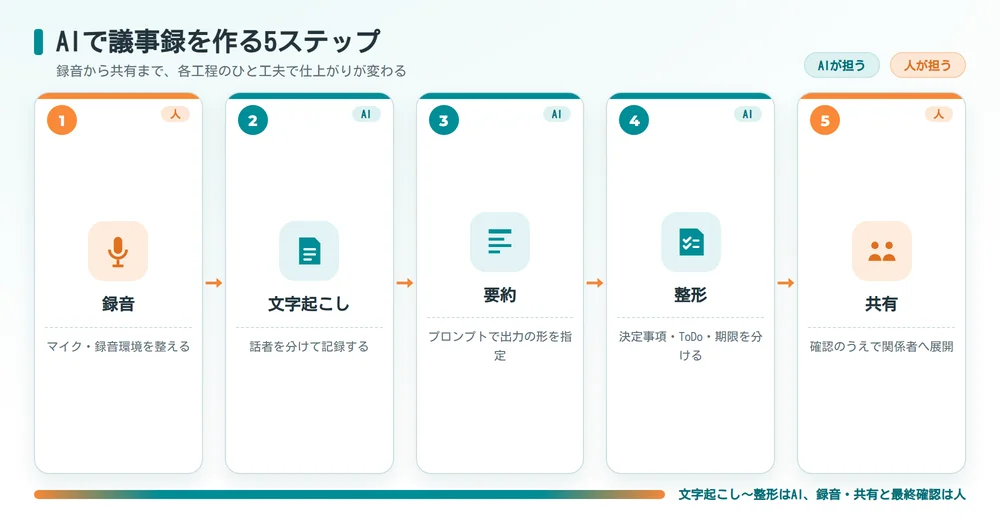Click the text 確認のうえで関係者へ展開
This screenshot has height=523, width=1000.
point(881,346)
